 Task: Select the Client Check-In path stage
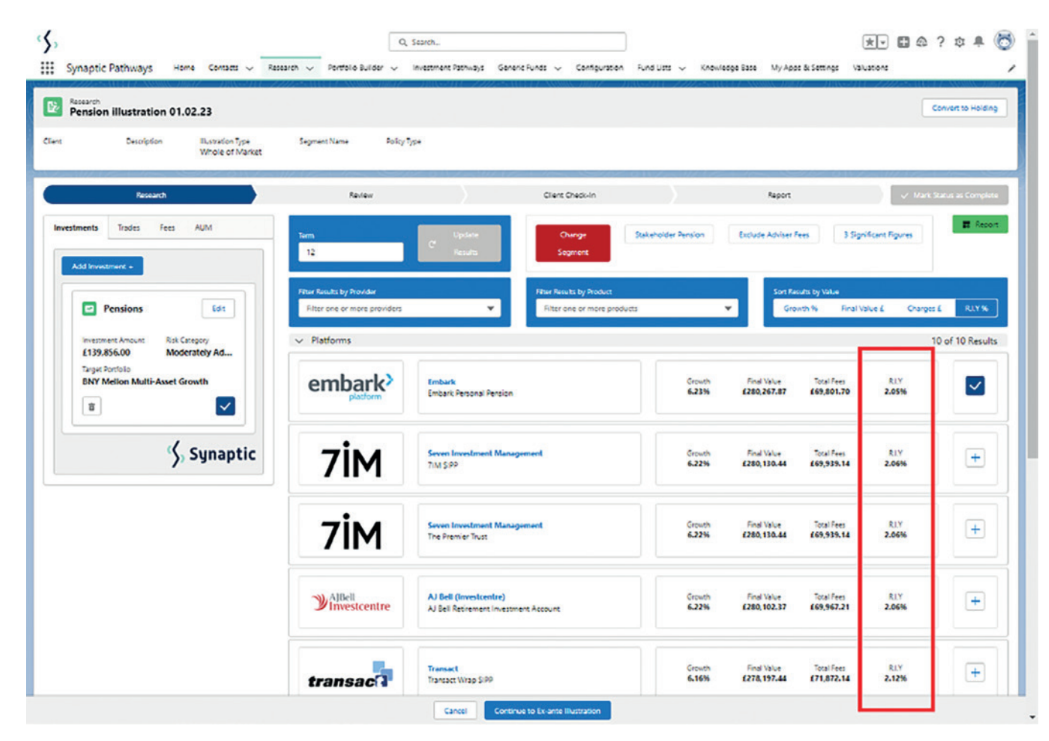[569, 195]
